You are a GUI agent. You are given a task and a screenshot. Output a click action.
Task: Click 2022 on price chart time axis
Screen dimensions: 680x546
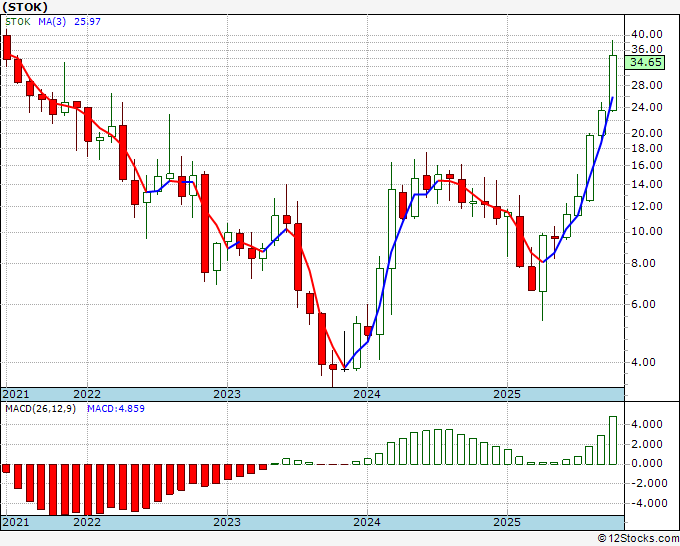(x=87, y=394)
